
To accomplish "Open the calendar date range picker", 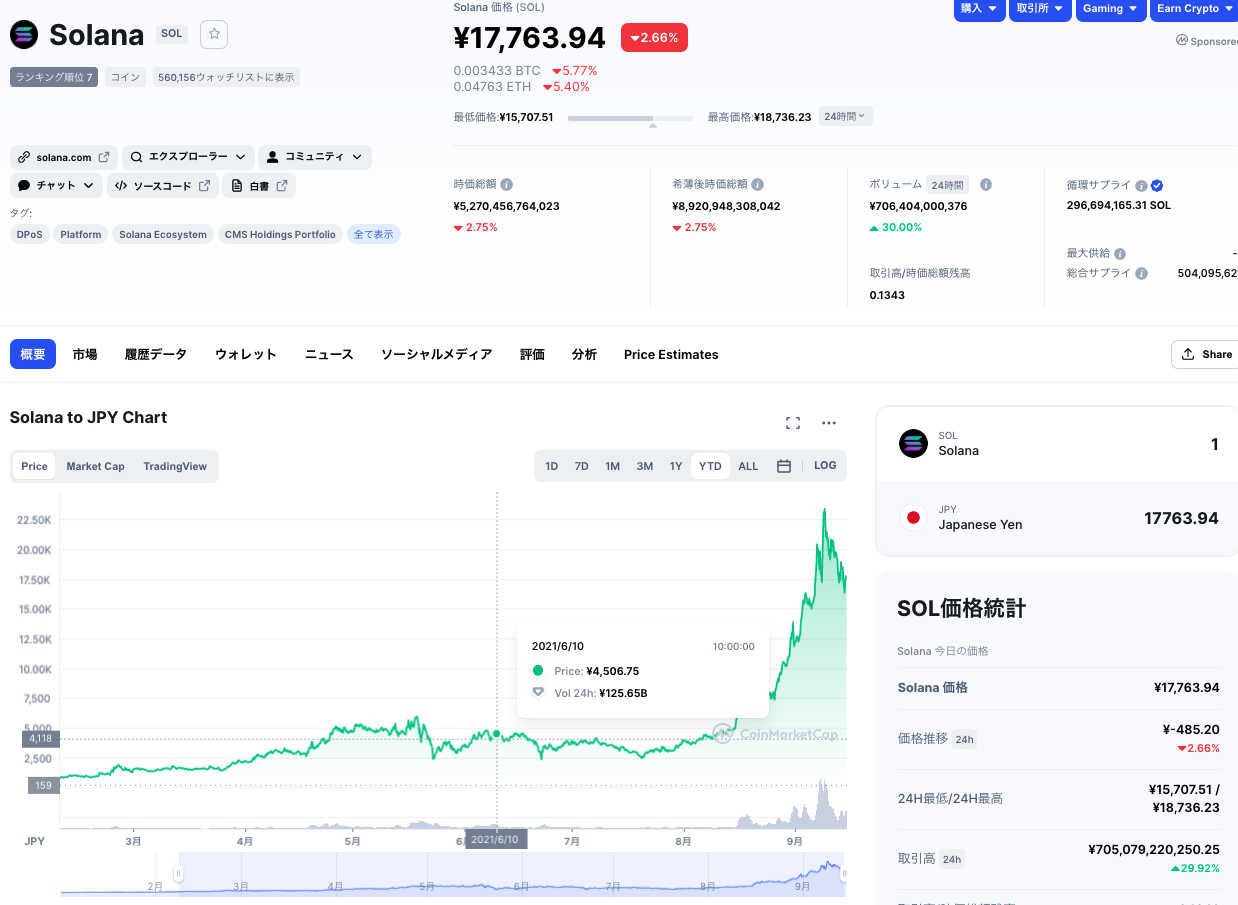I will [784, 466].
